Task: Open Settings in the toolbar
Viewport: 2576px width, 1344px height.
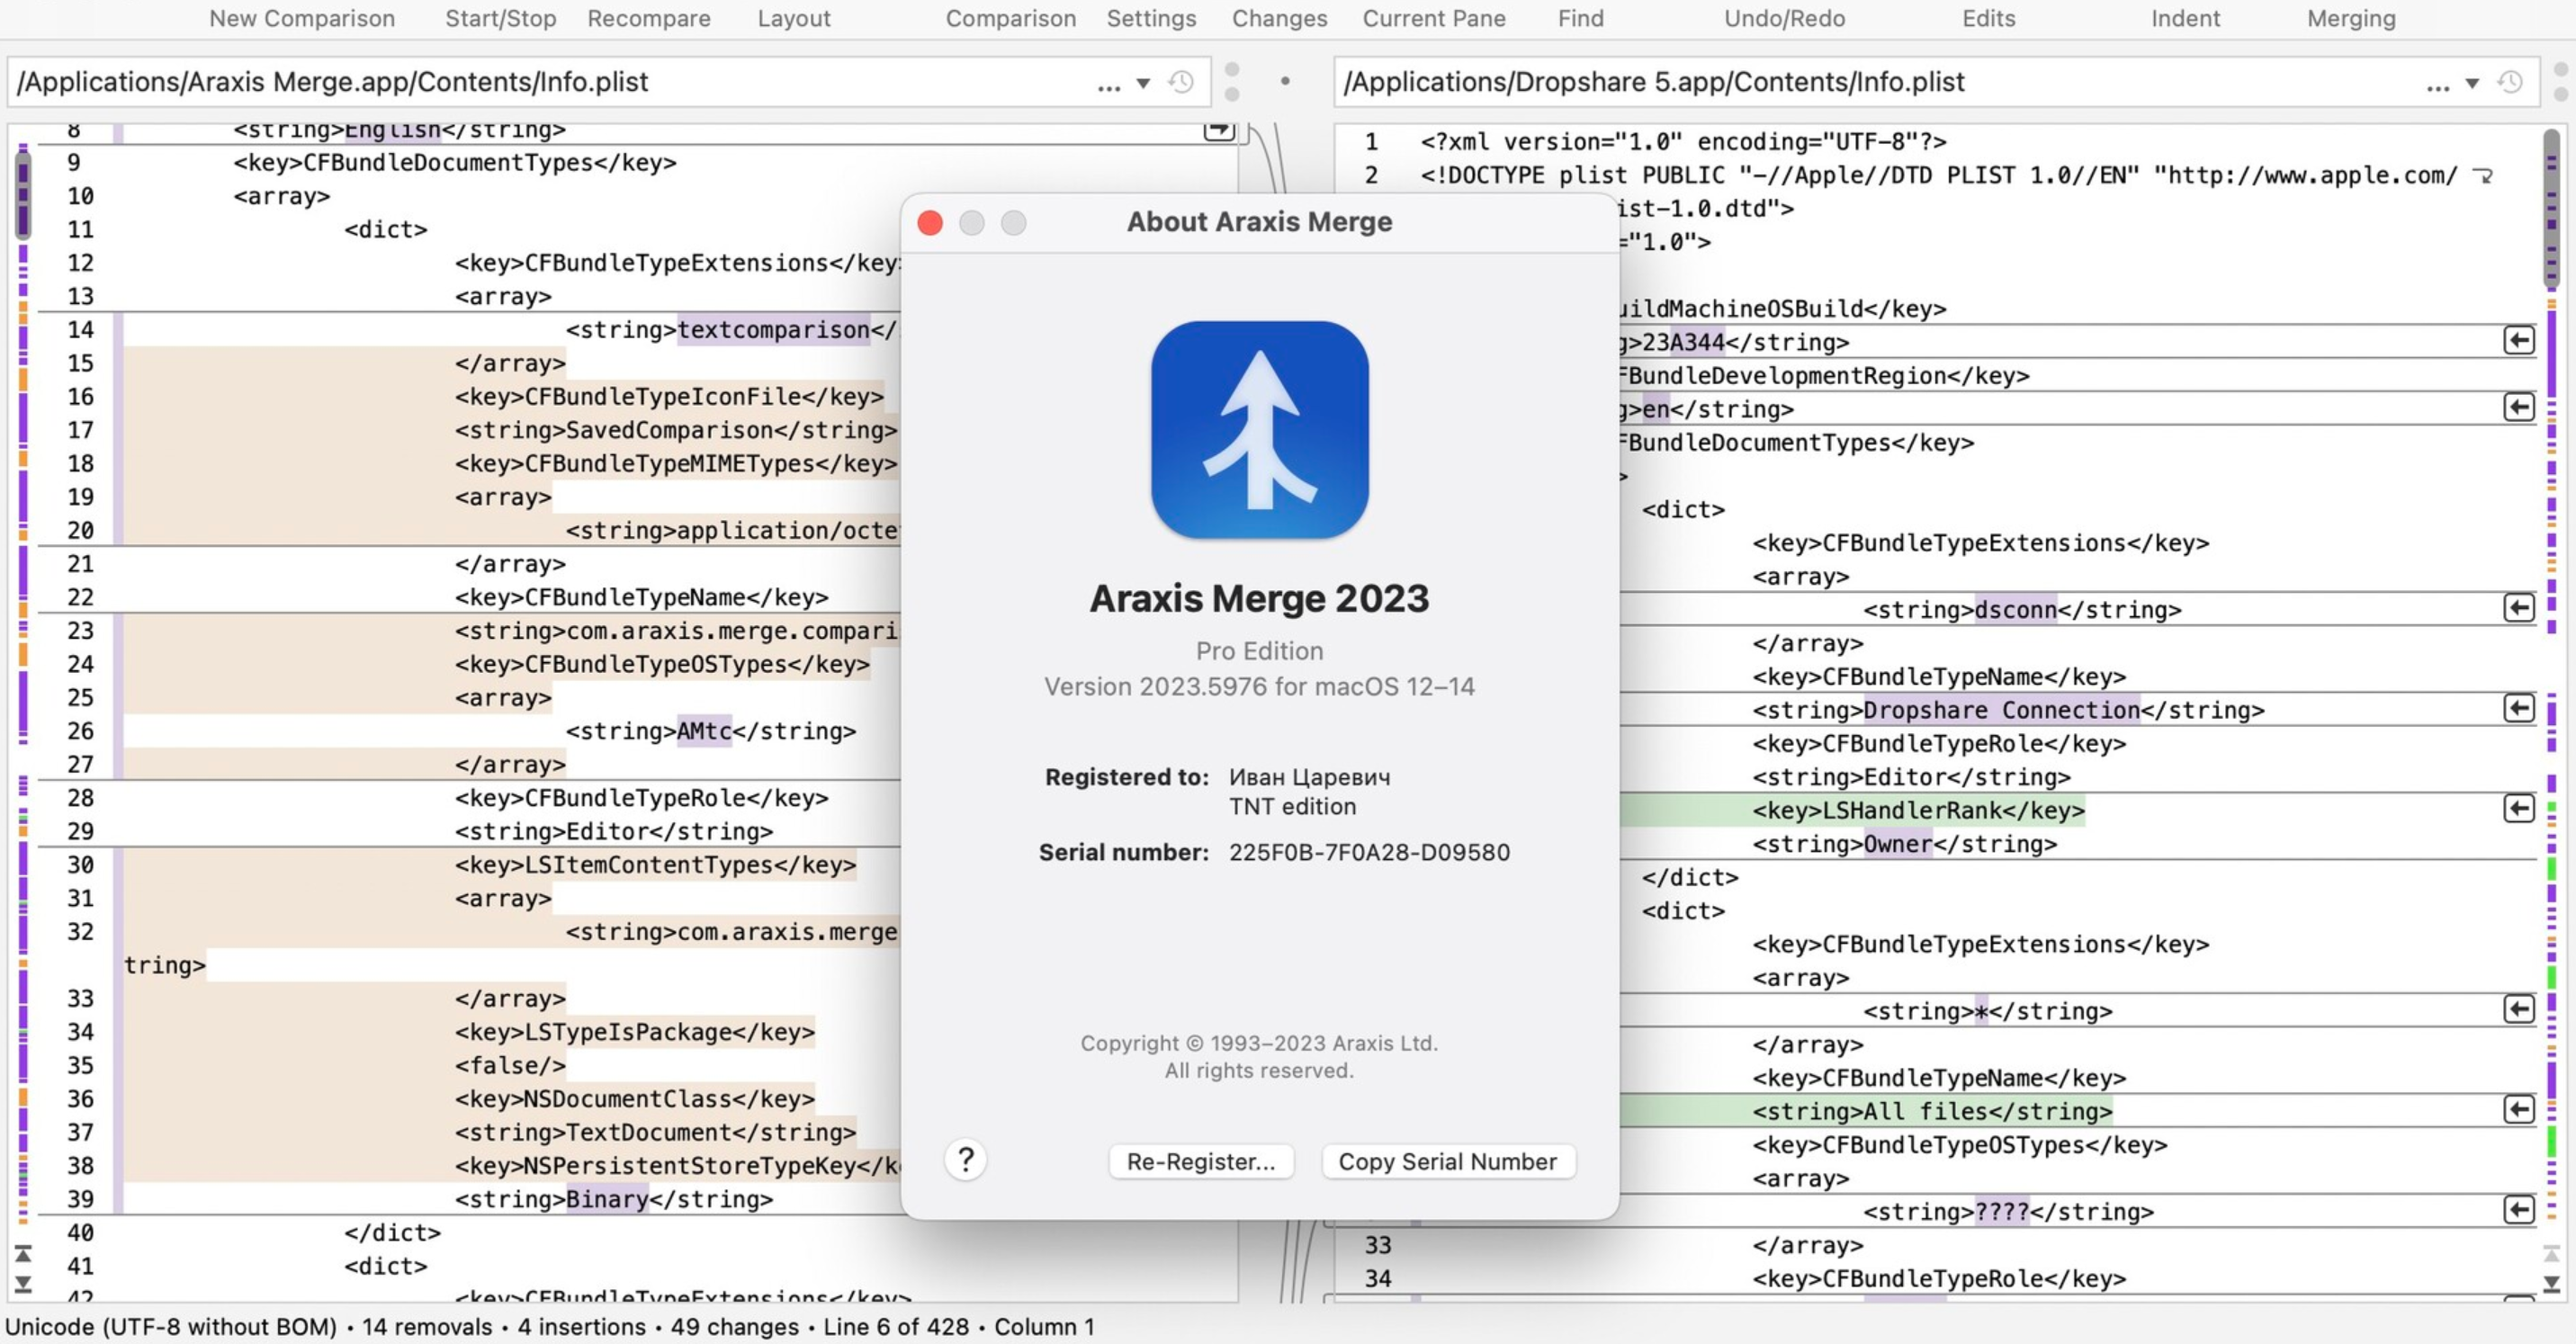Action: [1151, 18]
